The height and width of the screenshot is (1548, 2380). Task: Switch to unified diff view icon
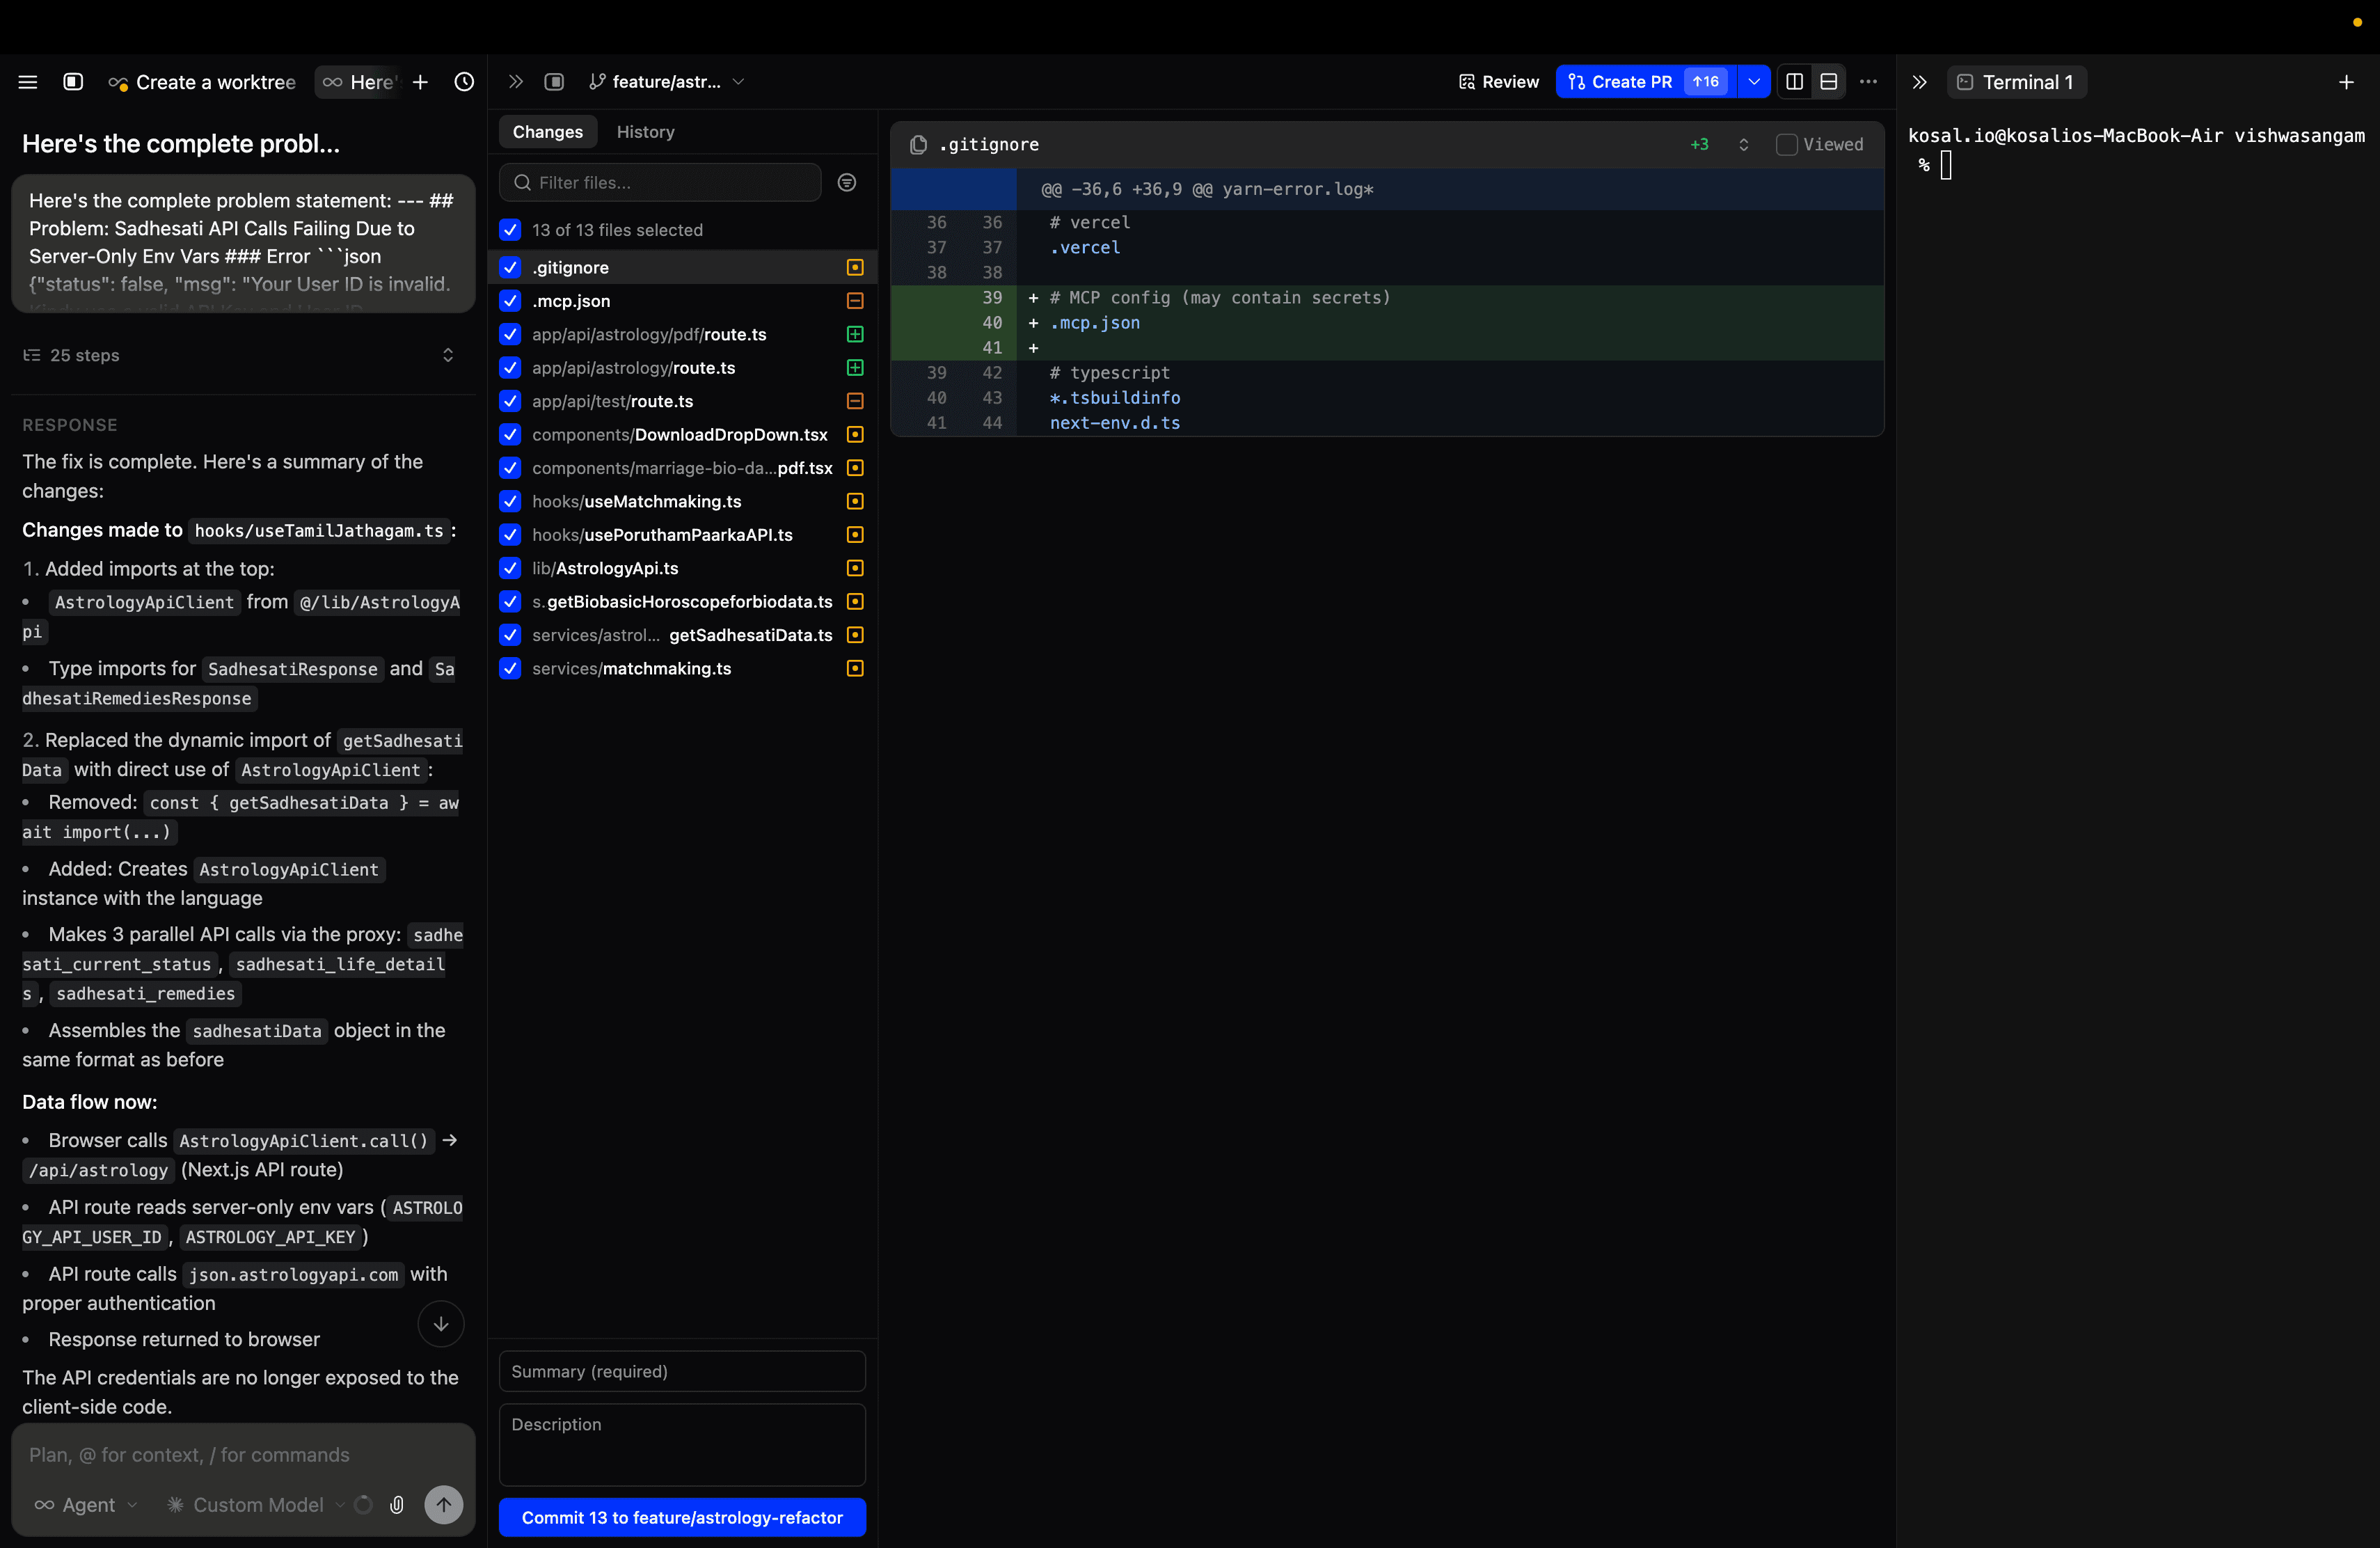(x=1829, y=82)
